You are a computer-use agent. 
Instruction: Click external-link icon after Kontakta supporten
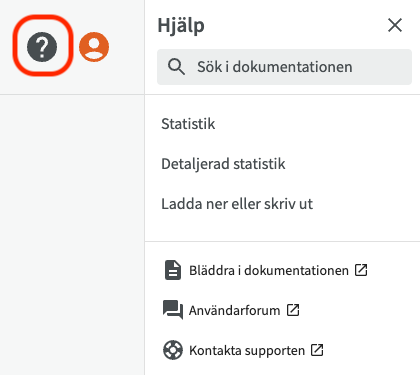click(x=317, y=350)
